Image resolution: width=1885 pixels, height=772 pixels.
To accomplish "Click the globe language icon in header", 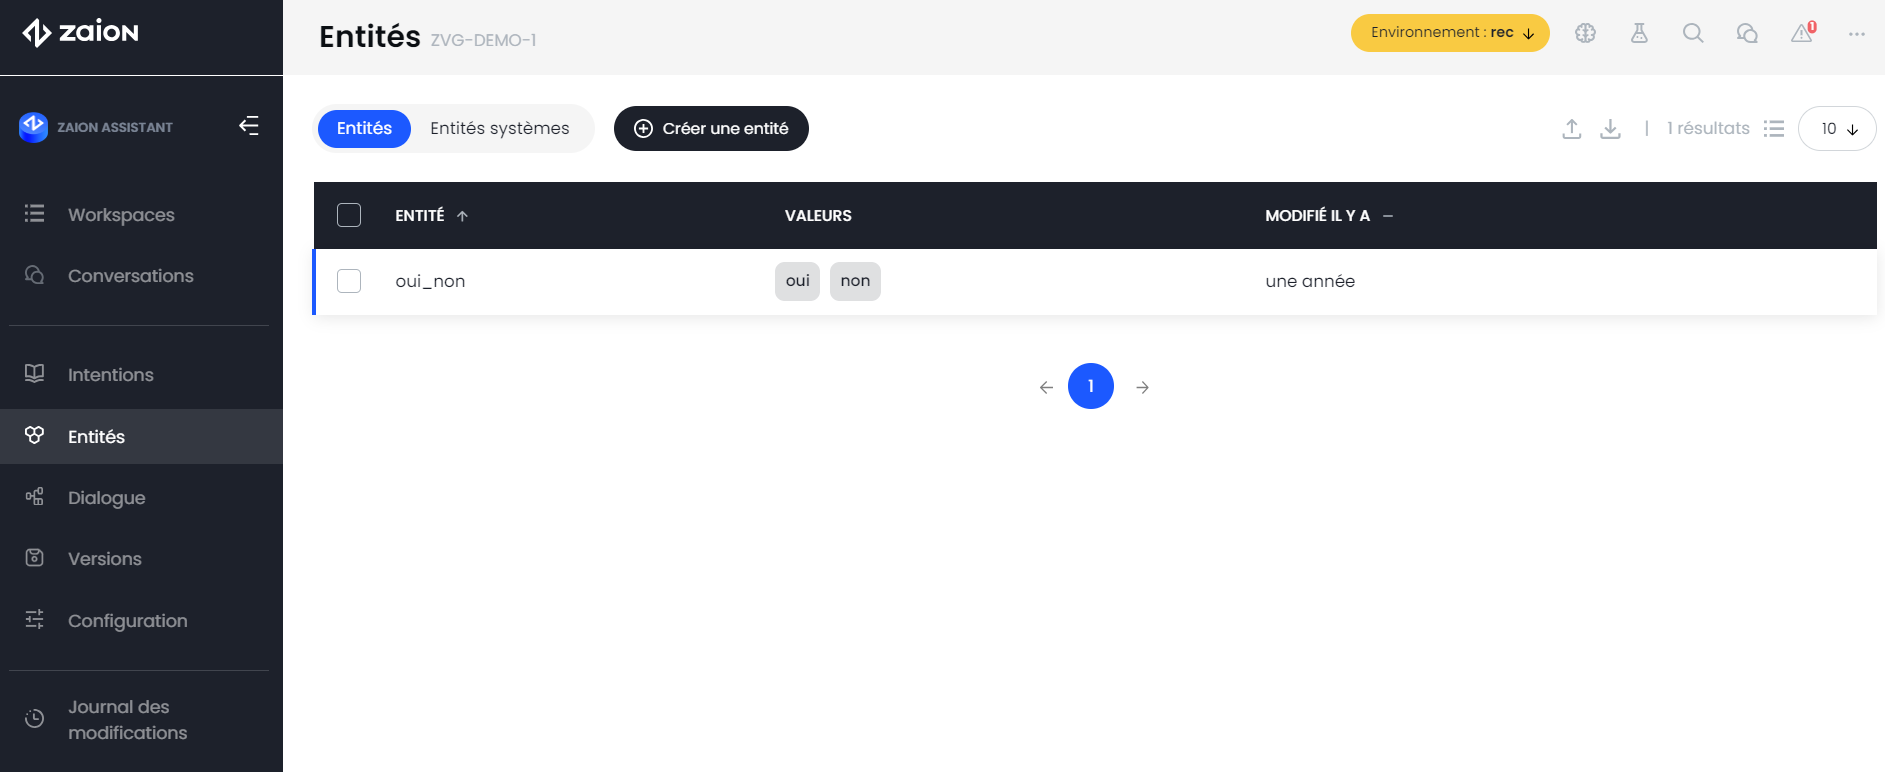I will point(1585,33).
